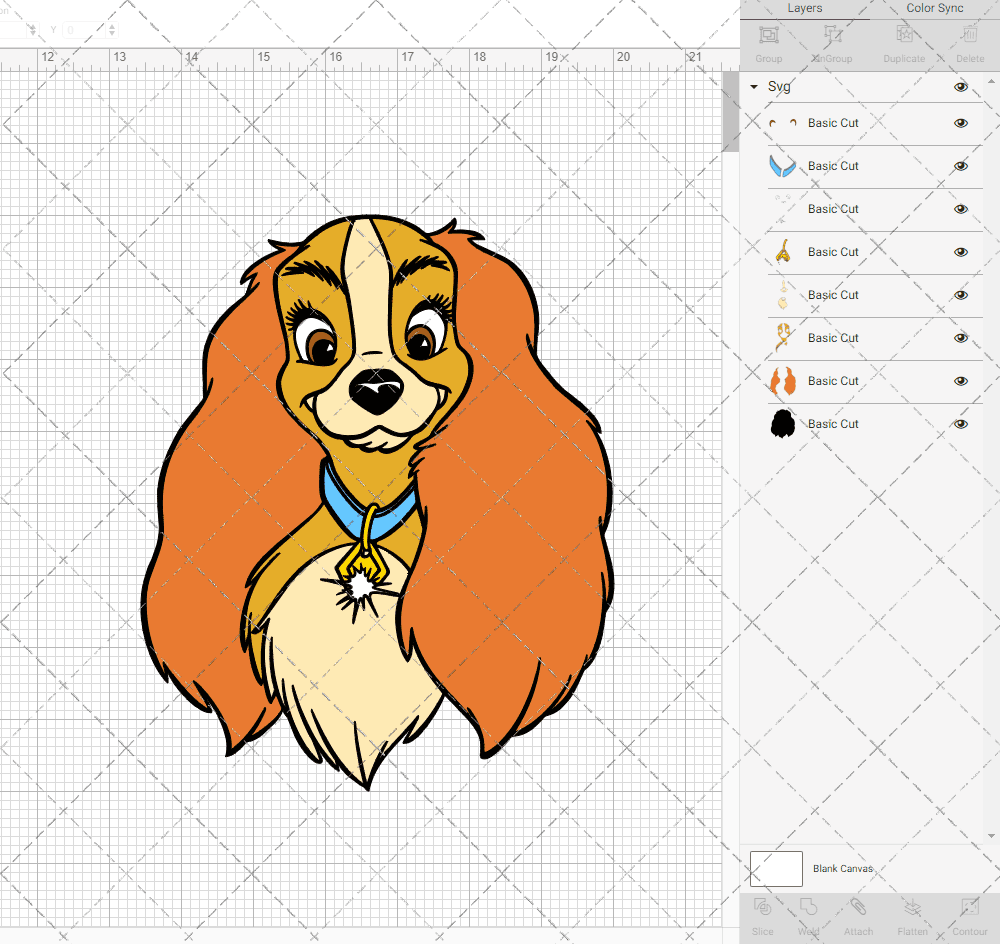Hide the brown eyebrow arcs layer
This screenshot has width=1000, height=944.
coord(960,123)
